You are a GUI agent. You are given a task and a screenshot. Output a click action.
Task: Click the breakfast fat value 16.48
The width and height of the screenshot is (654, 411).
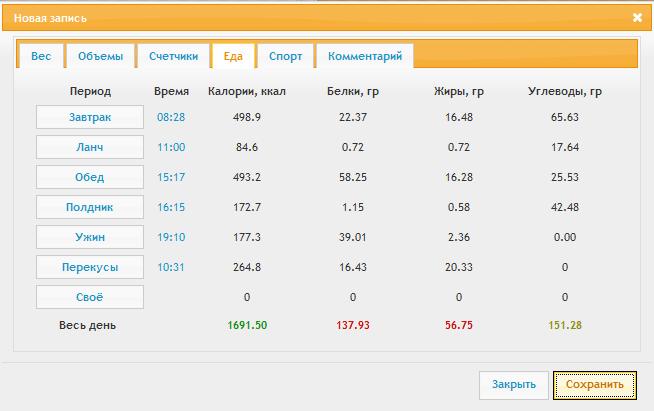coord(459,117)
